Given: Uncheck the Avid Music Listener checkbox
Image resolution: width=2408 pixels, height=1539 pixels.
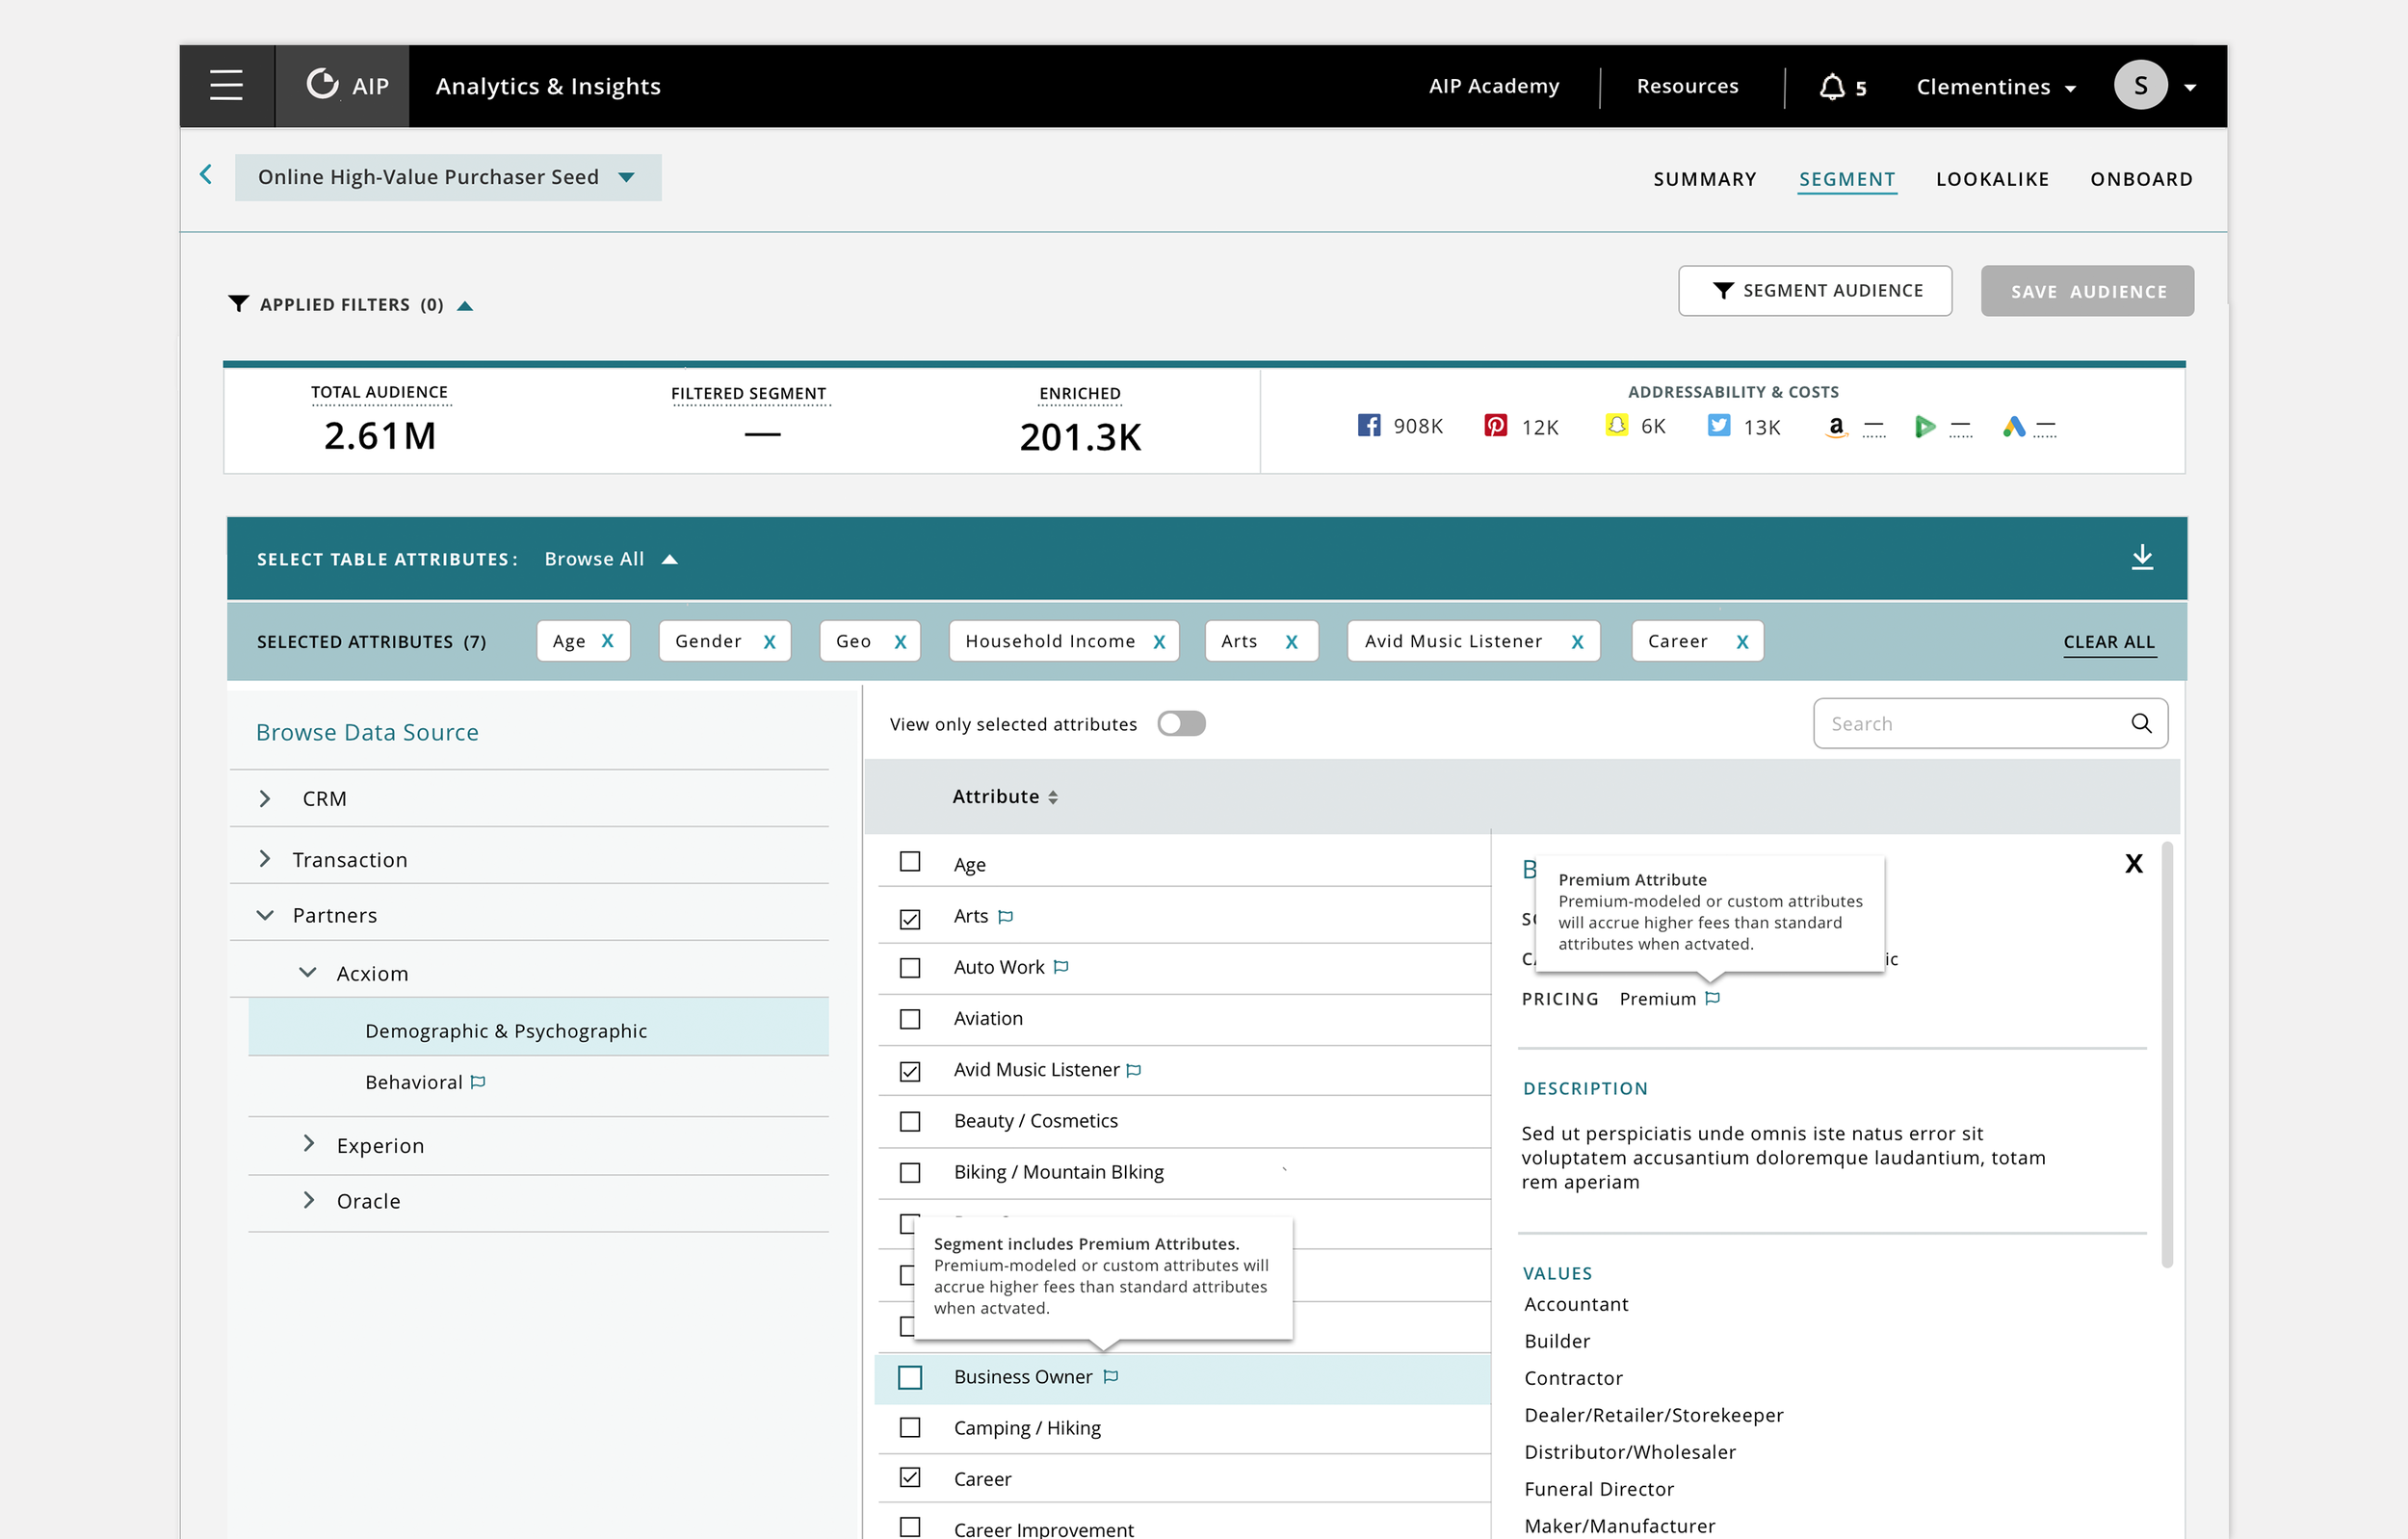Looking at the screenshot, I should (909, 1071).
